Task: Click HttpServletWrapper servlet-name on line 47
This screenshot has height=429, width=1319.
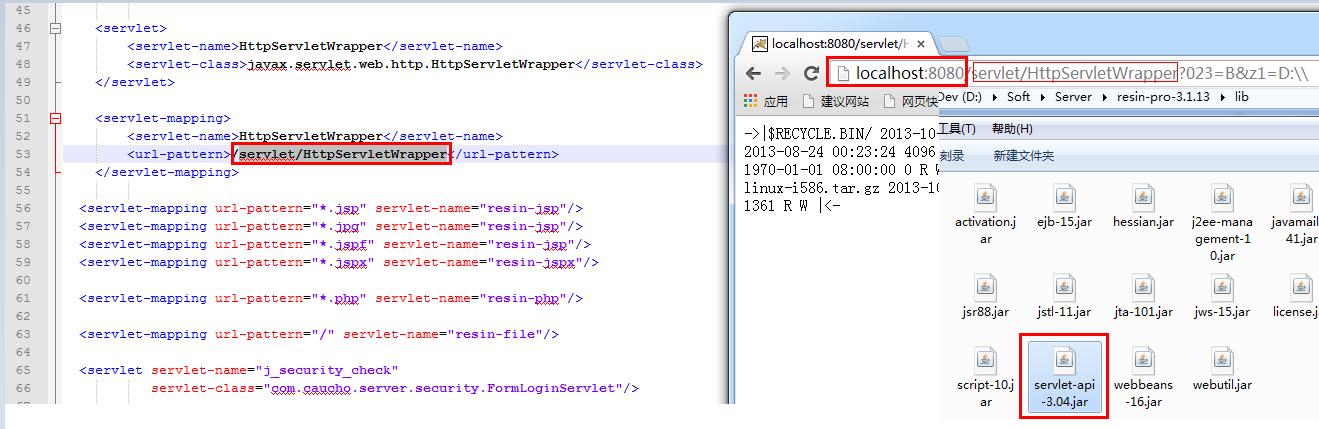Action: click(311, 46)
